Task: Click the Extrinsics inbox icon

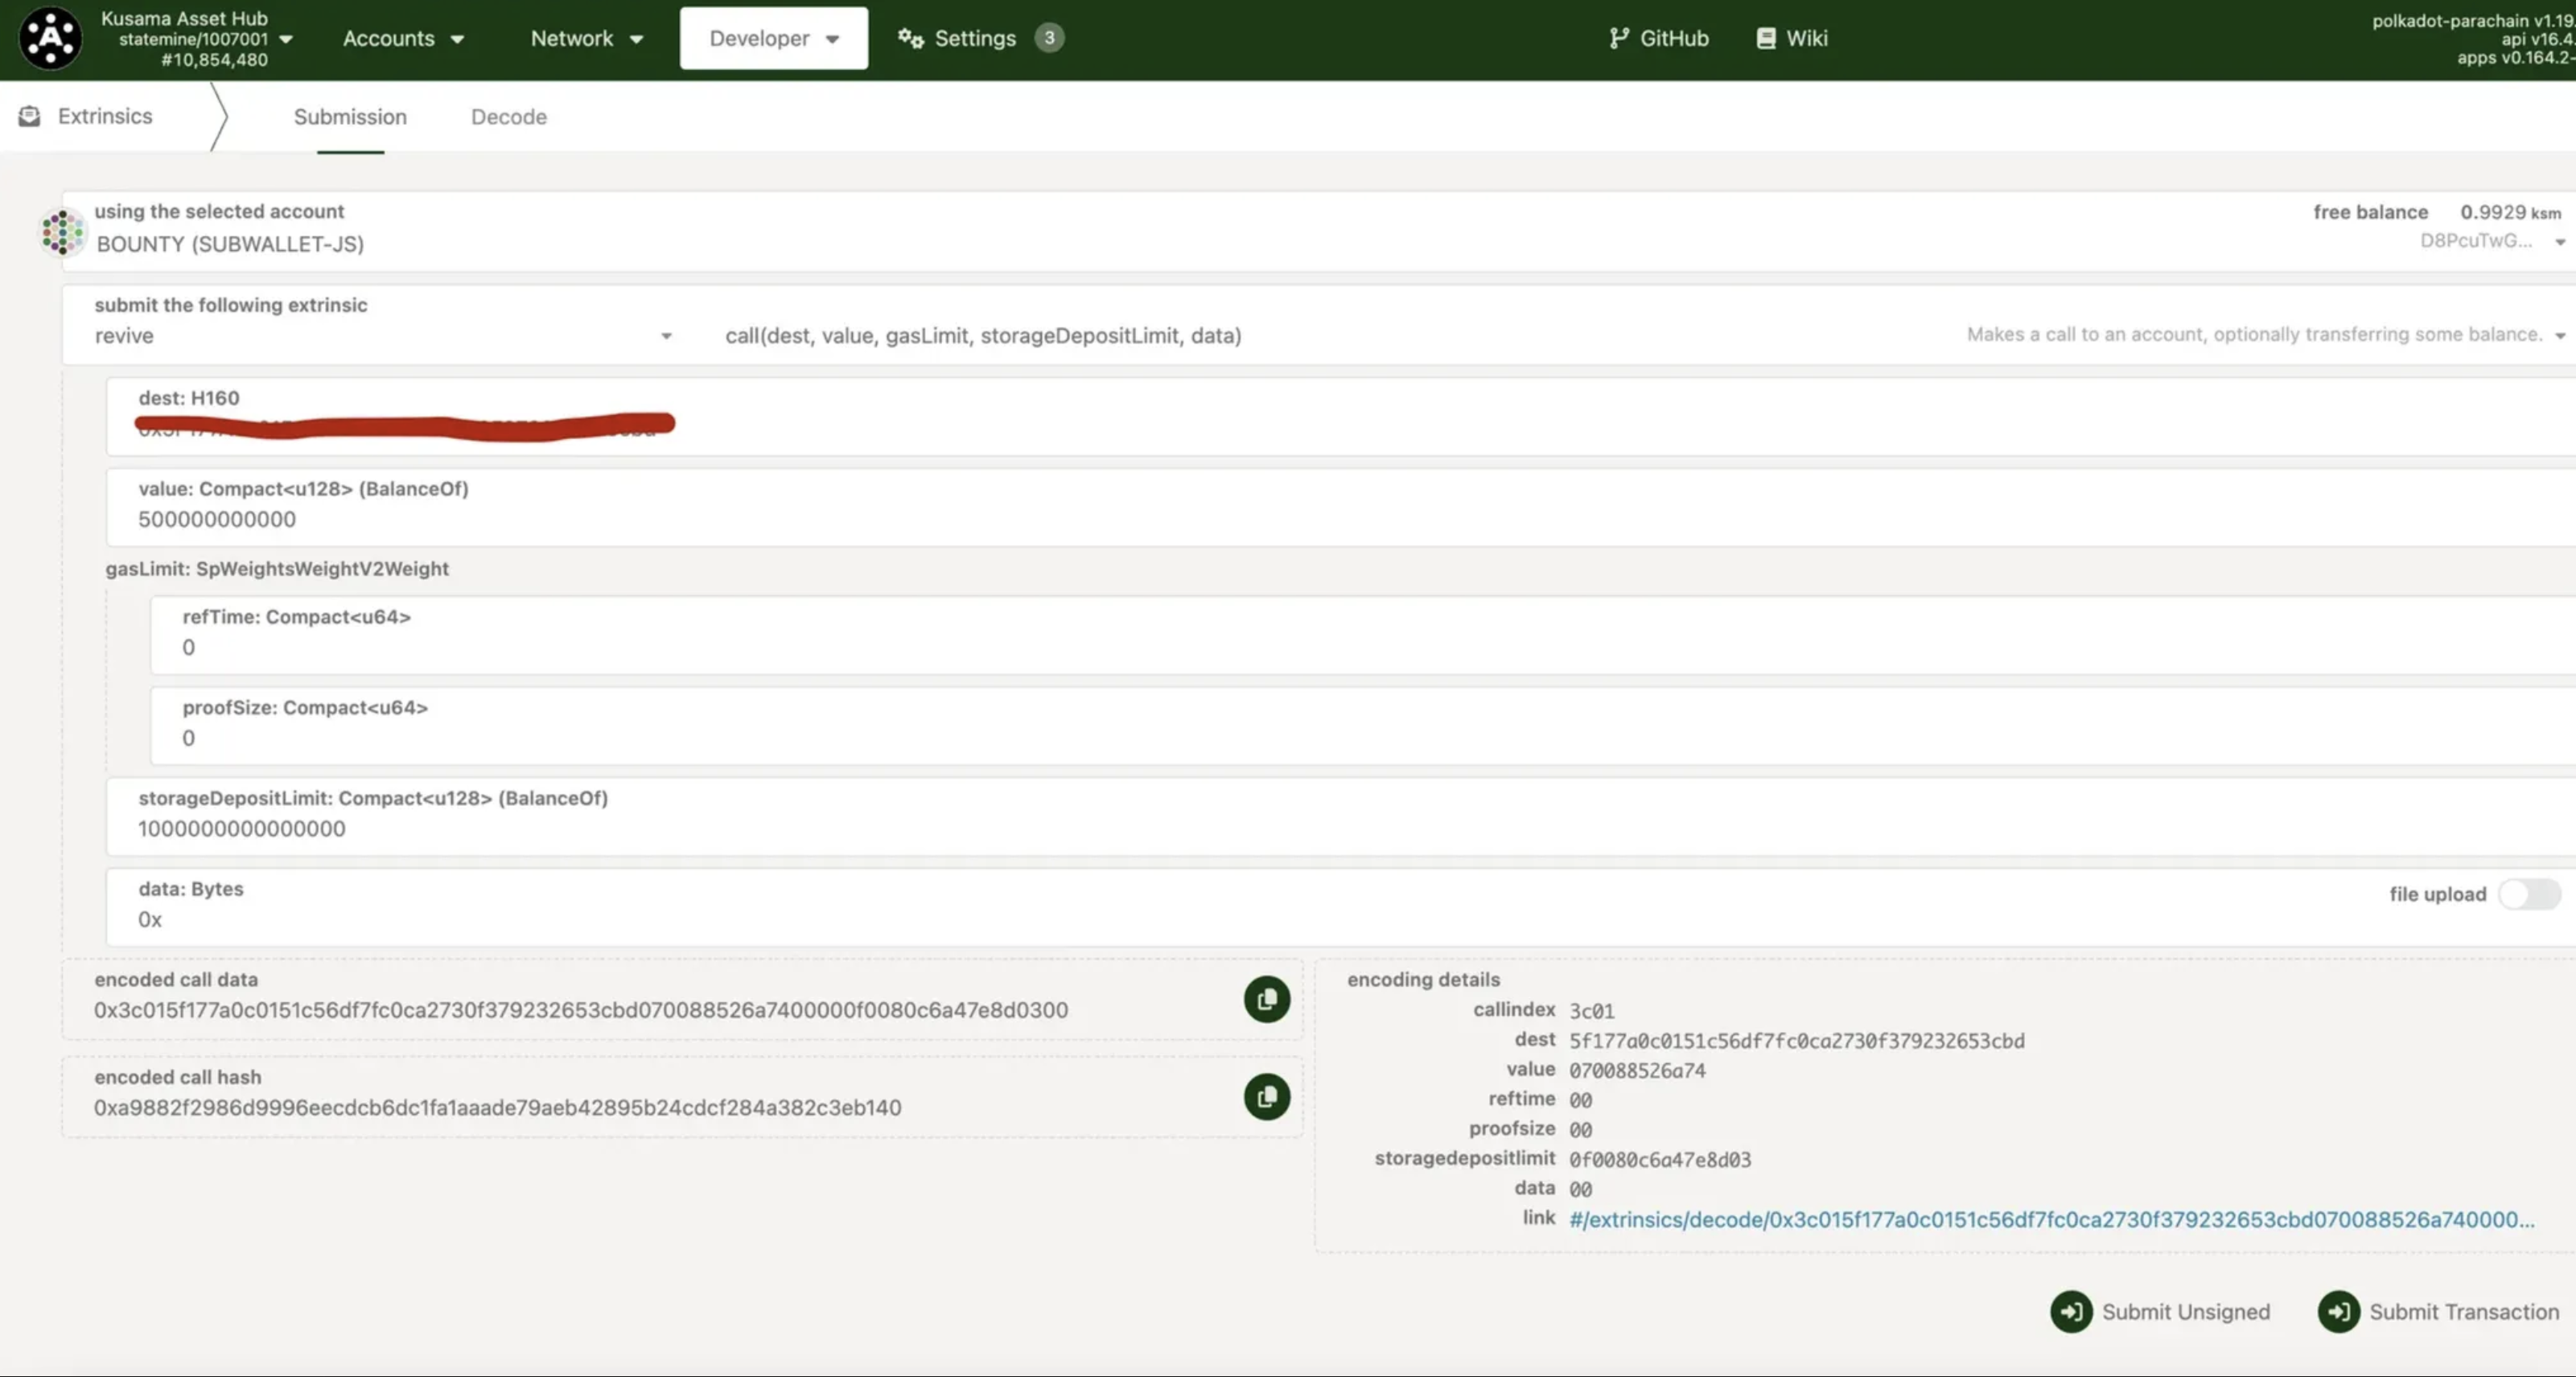Action: click(x=30, y=116)
